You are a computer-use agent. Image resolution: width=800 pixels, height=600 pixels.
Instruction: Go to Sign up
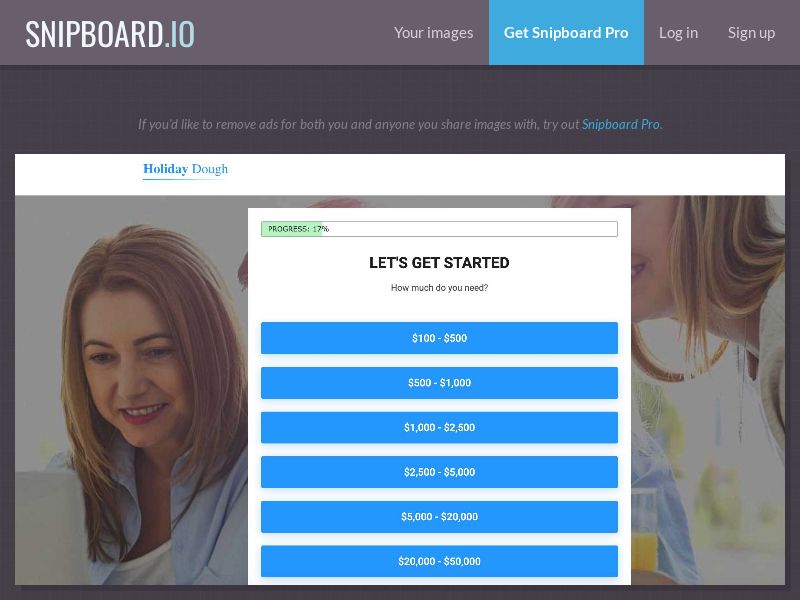751,33
